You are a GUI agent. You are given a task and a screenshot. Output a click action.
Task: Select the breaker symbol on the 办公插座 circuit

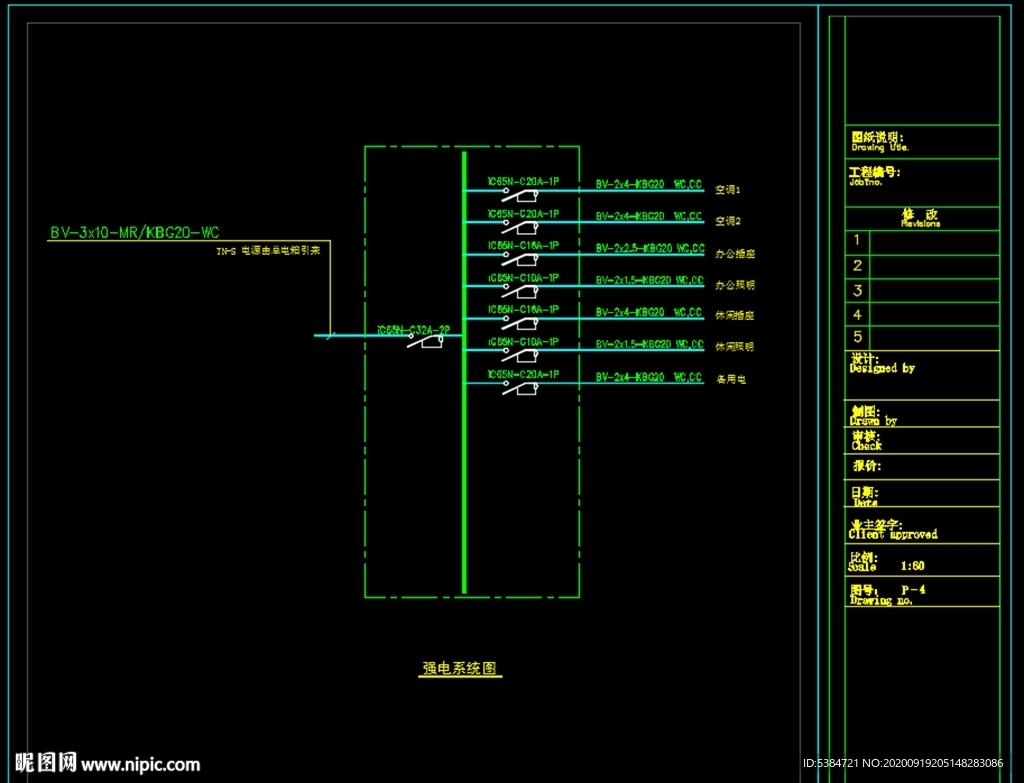(520, 259)
